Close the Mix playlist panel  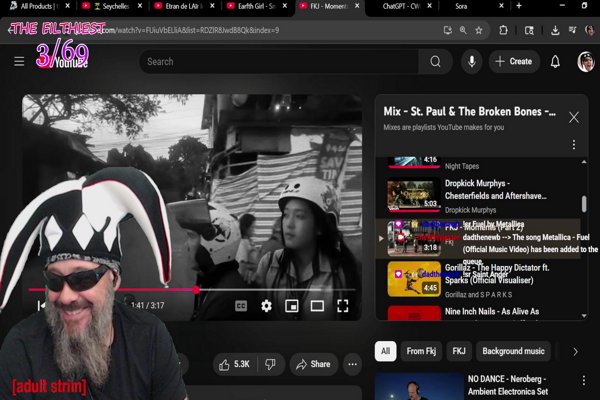pos(574,117)
